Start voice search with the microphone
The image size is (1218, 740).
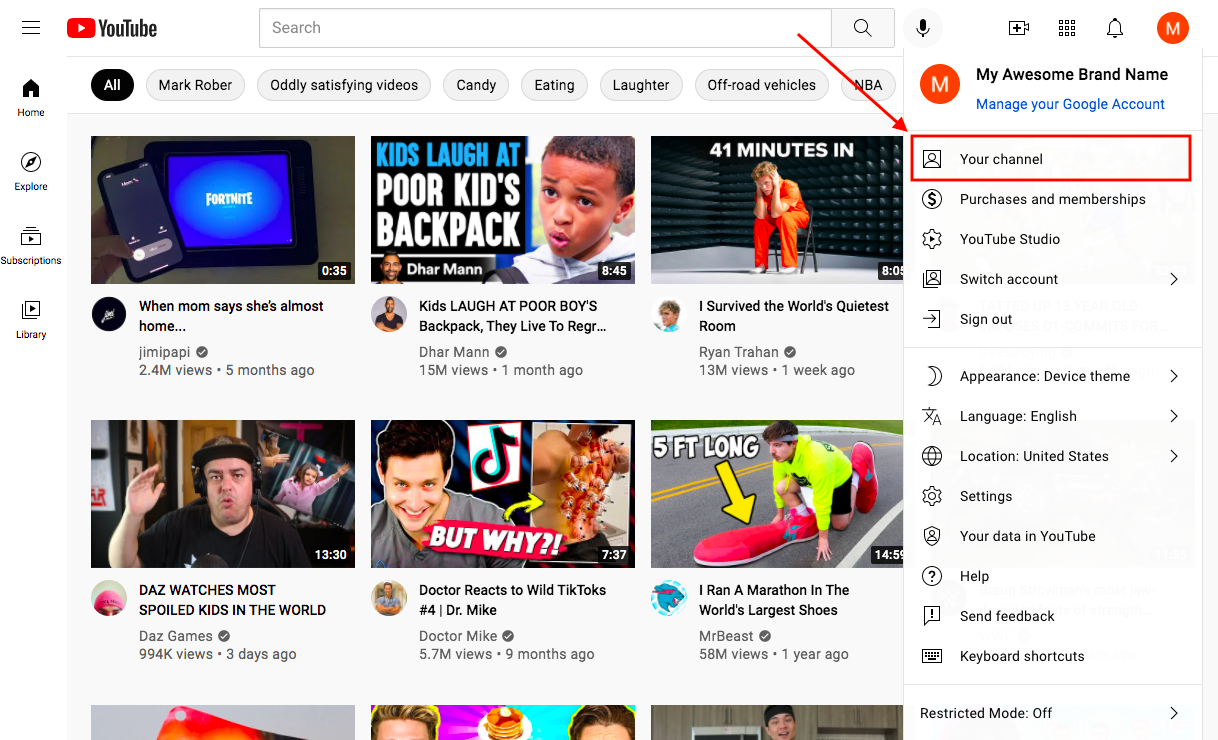[x=923, y=28]
